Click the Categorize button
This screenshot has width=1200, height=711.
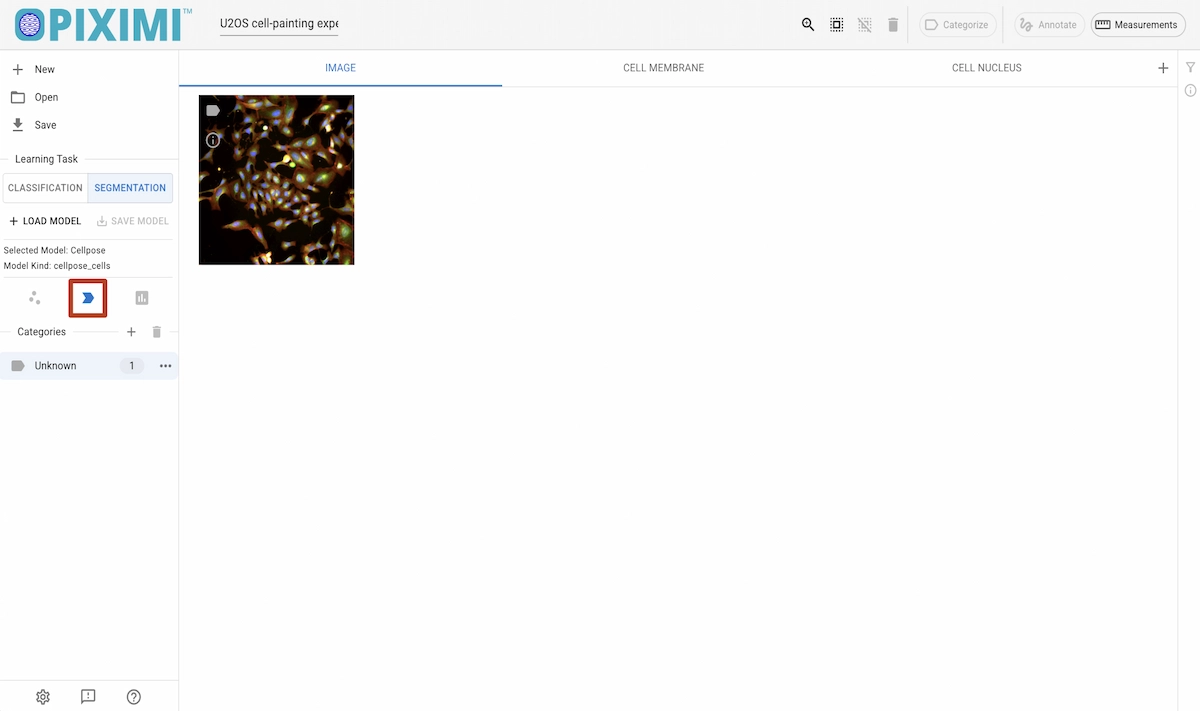(958, 25)
